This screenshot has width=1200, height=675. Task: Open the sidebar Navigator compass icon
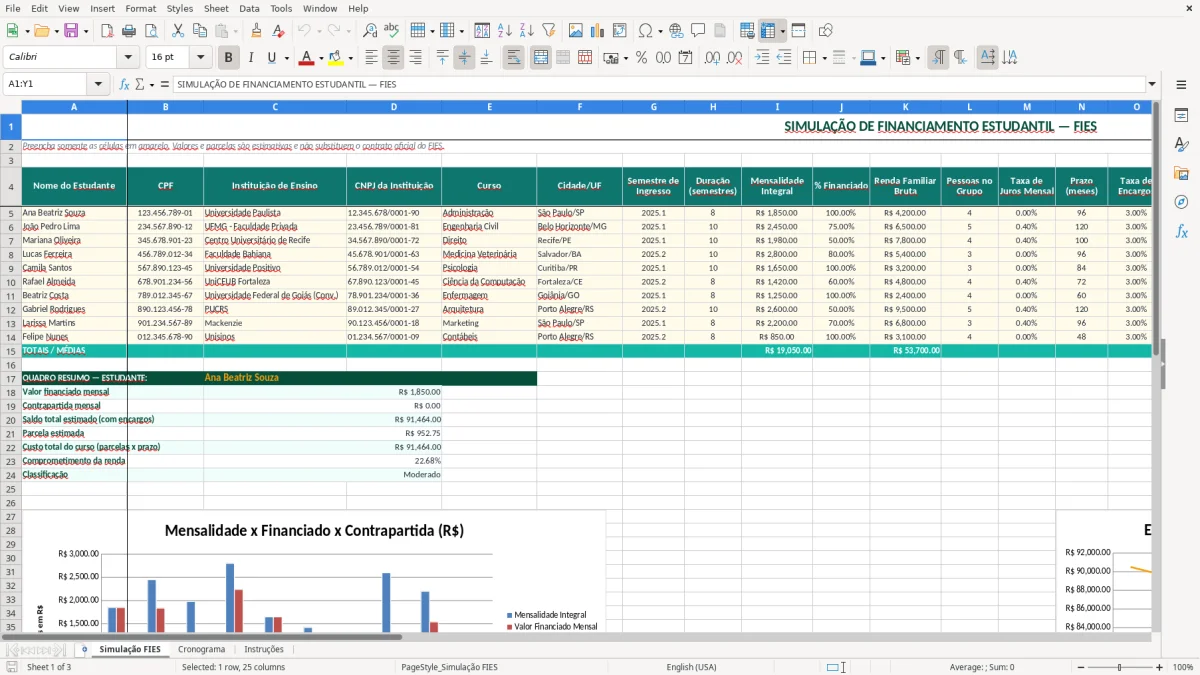tap(1181, 202)
